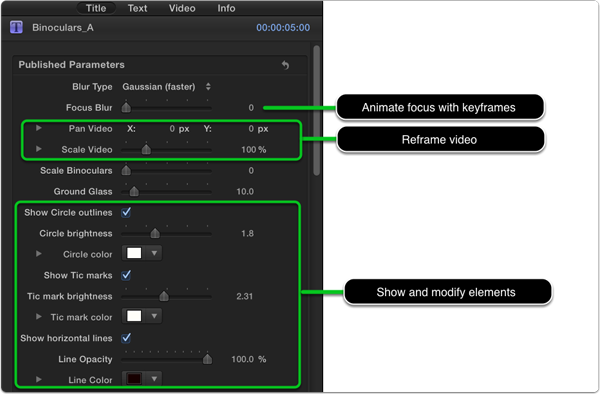
Task: Expand the Circle color disclosure triangle
Action: pyautogui.click(x=39, y=254)
